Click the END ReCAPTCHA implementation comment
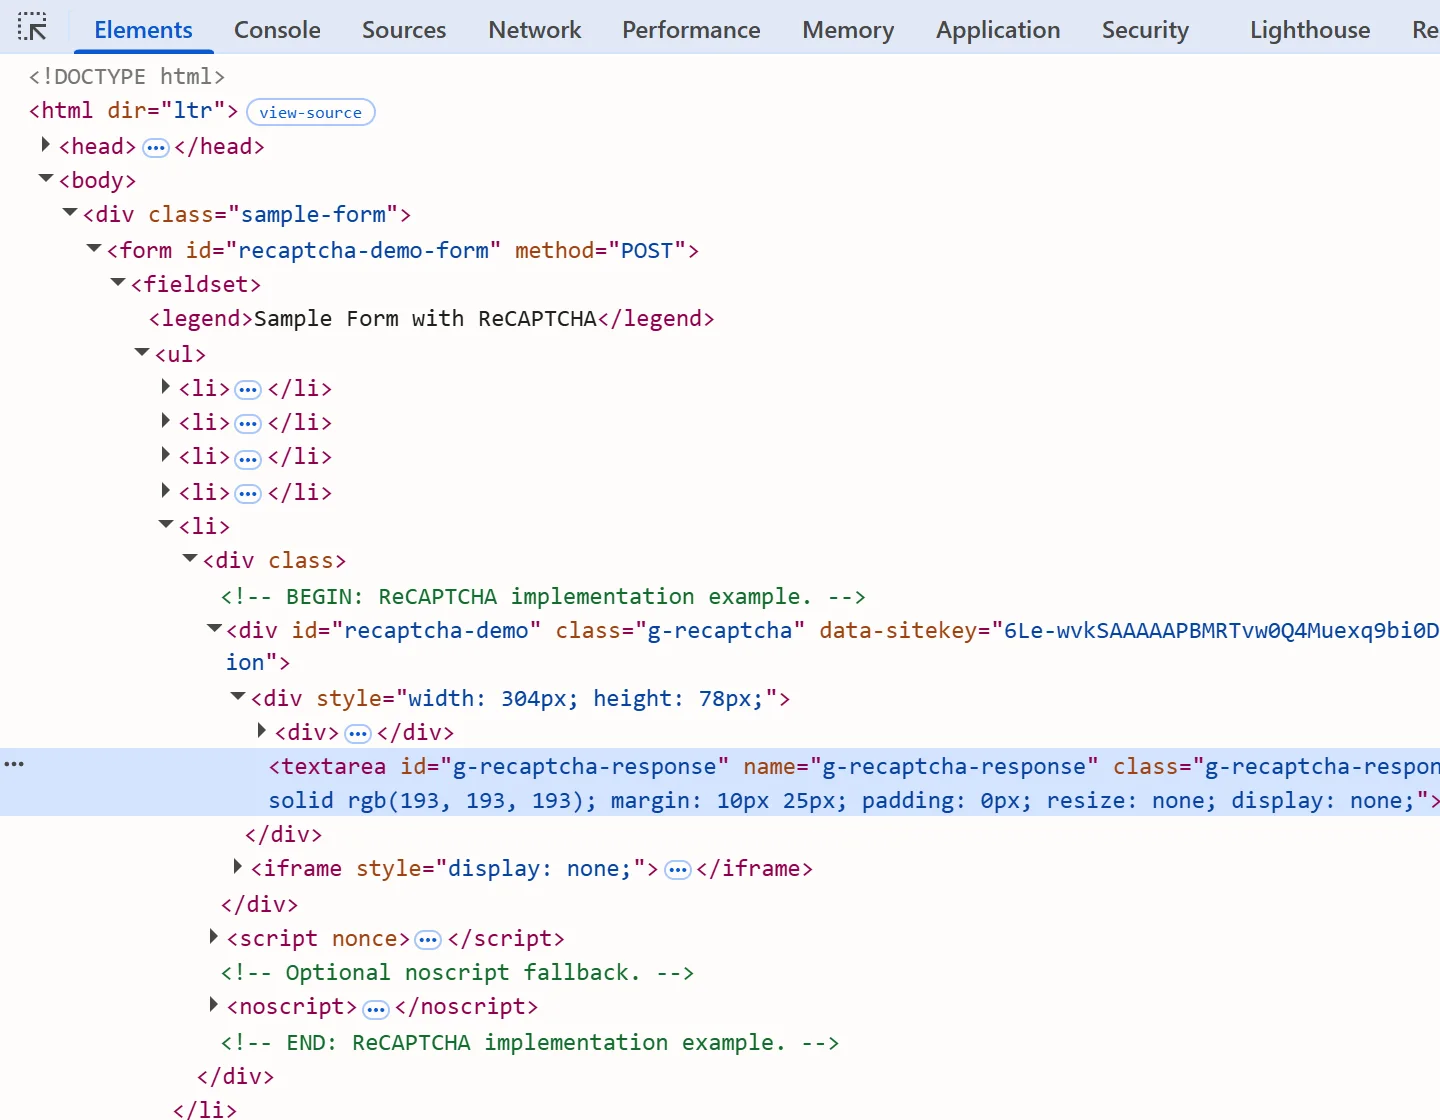Image resolution: width=1440 pixels, height=1120 pixels. click(530, 1043)
